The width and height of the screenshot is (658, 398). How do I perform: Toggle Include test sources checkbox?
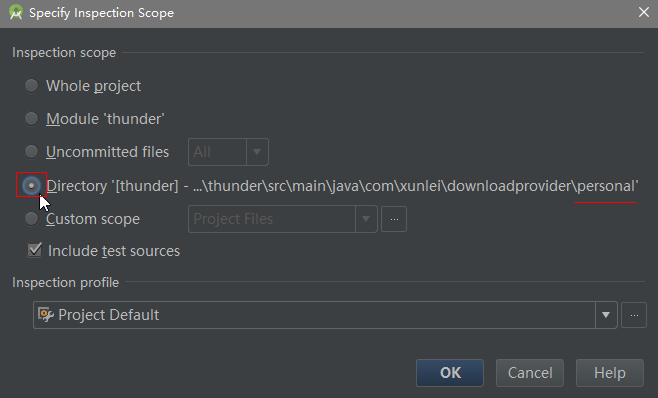(34, 250)
